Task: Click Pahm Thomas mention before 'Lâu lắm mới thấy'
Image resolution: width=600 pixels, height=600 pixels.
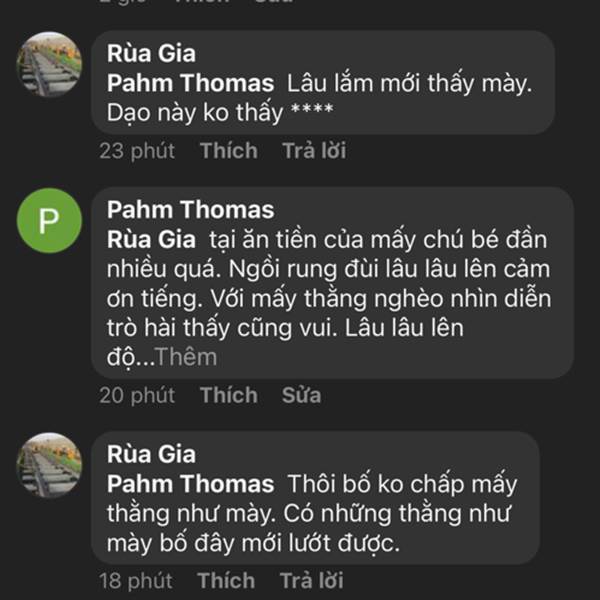Action: coord(190,83)
